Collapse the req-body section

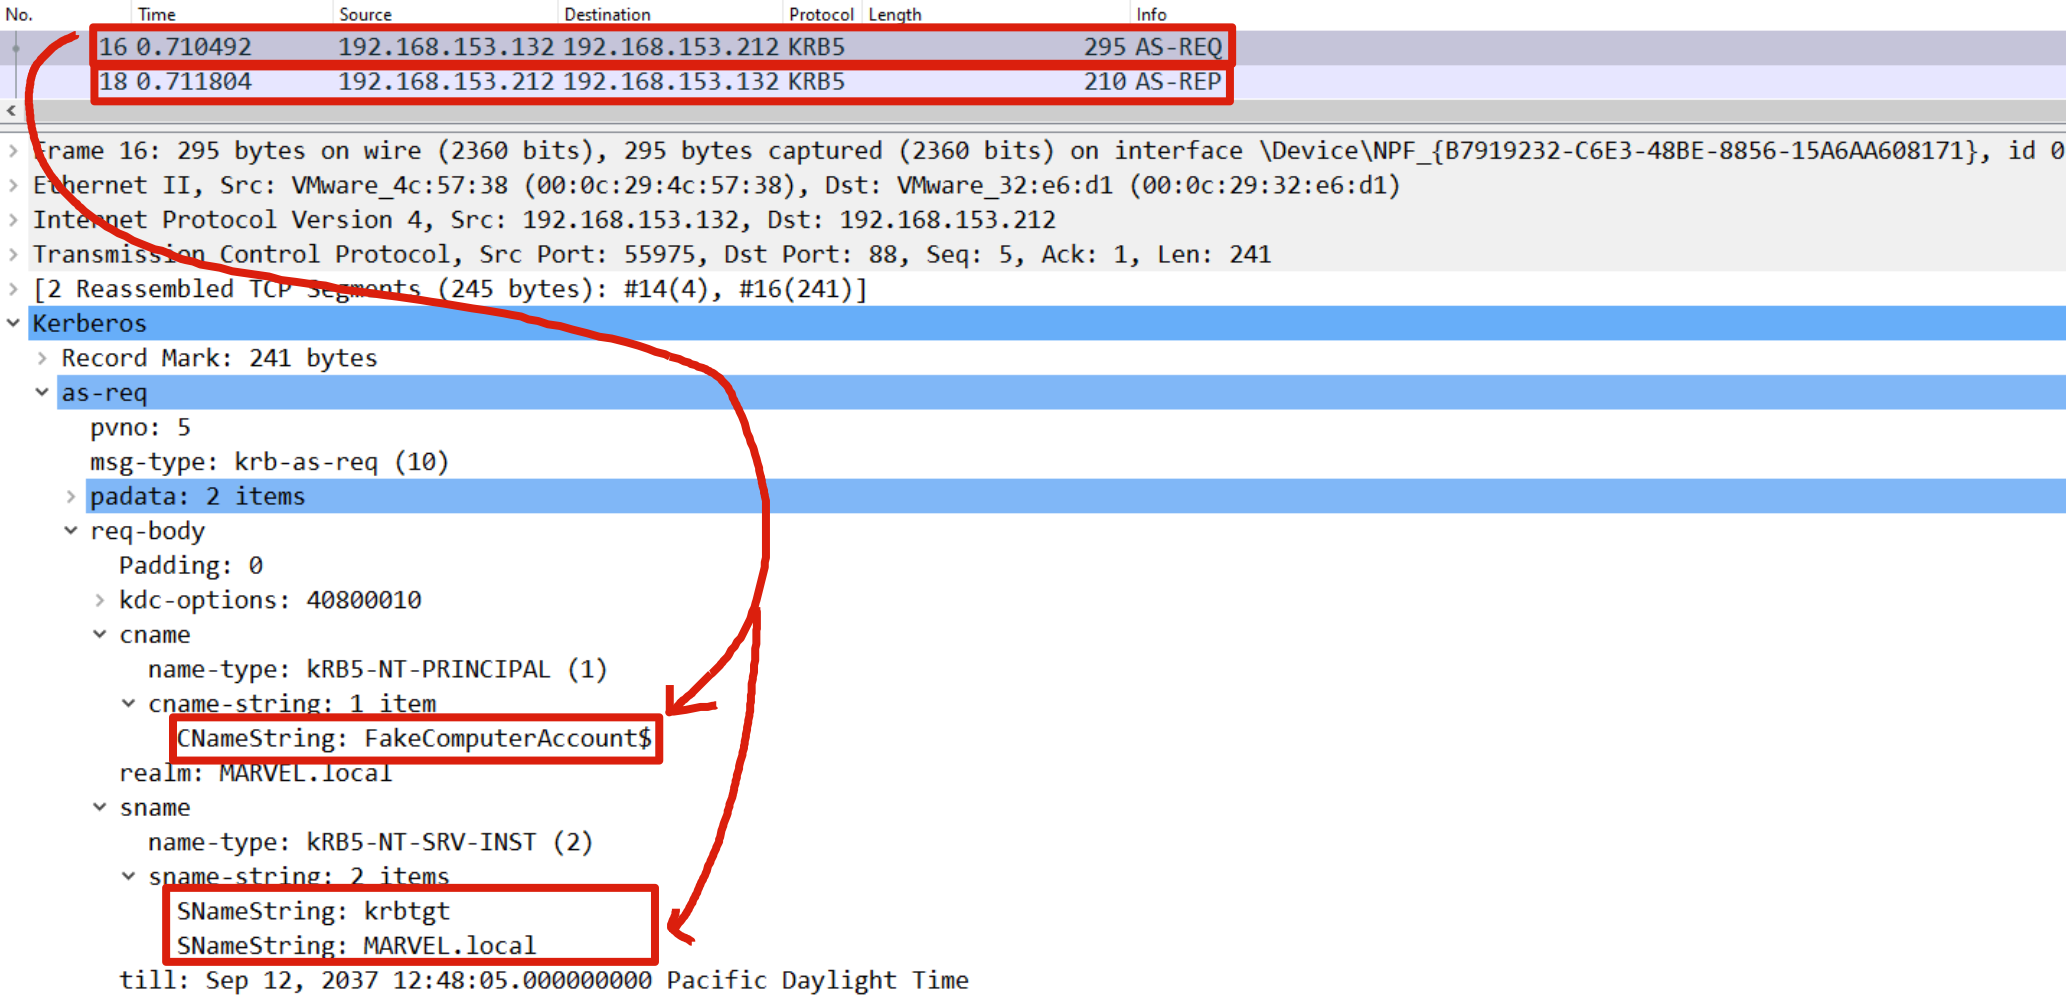(71, 530)
